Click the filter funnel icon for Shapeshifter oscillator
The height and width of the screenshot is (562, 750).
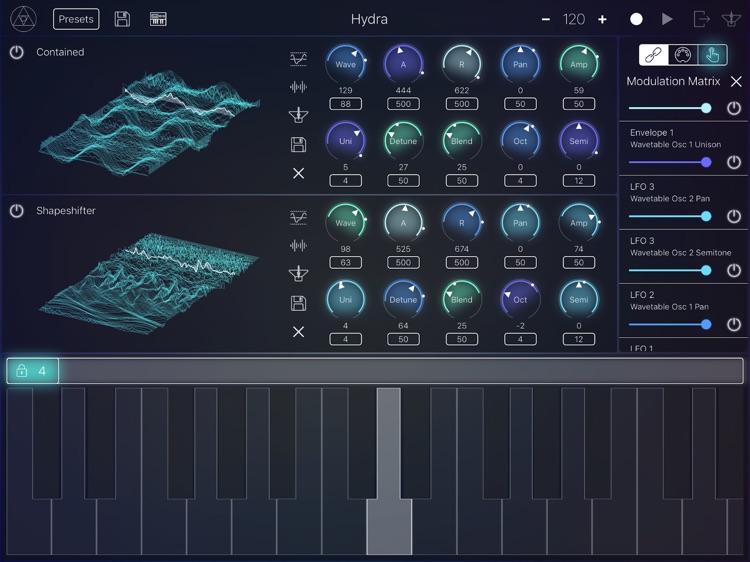click(x=298, y=274)
